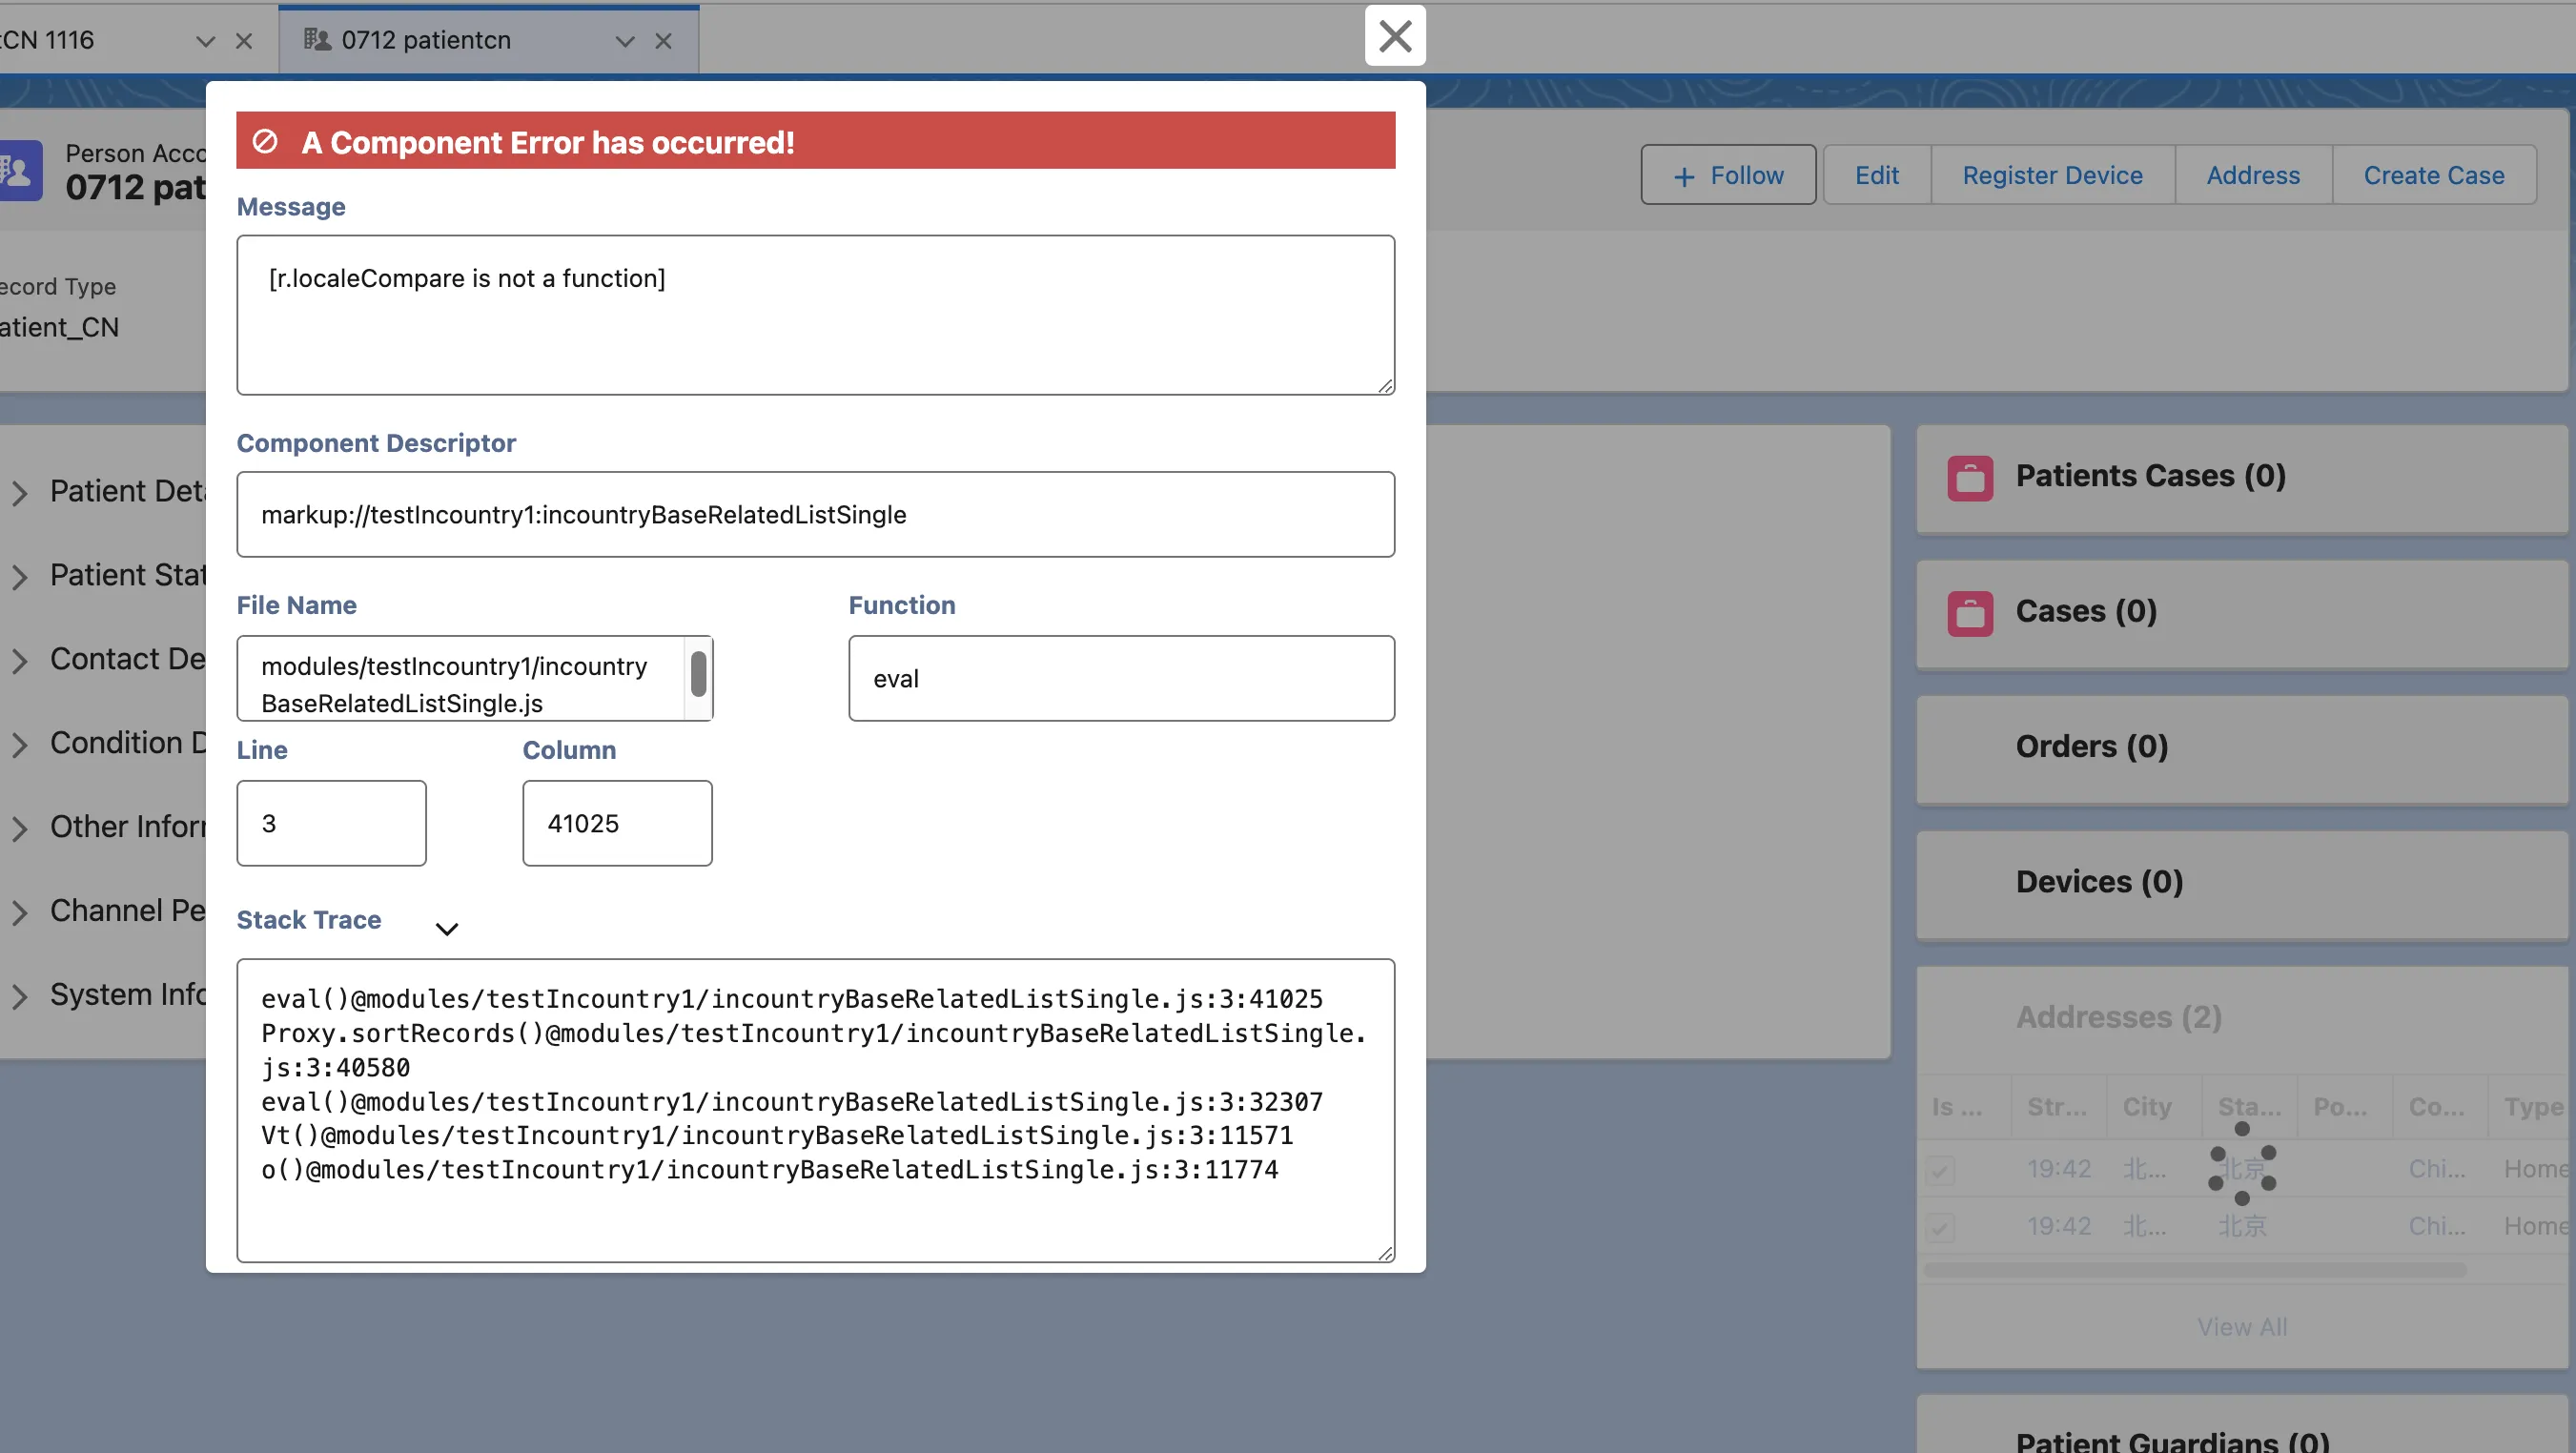
Task: Close the CN 1116 tab
Action: pos(244,41)
